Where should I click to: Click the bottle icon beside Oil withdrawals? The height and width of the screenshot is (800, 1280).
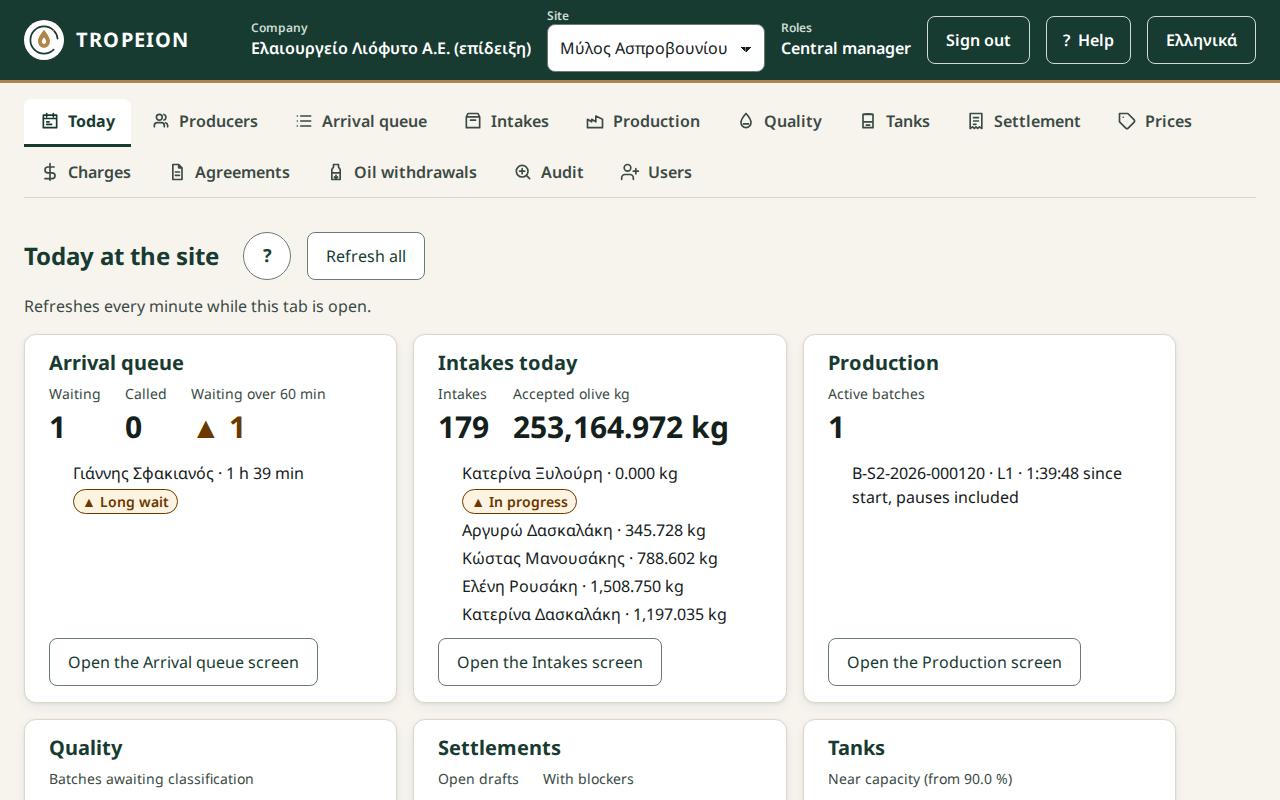coord(336,172)
